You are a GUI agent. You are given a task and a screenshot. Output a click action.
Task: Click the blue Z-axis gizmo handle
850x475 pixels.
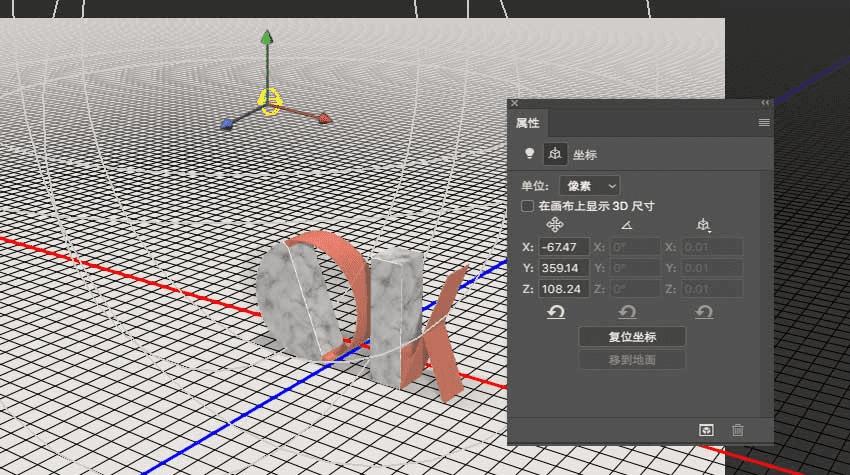[x=227, y=124]
